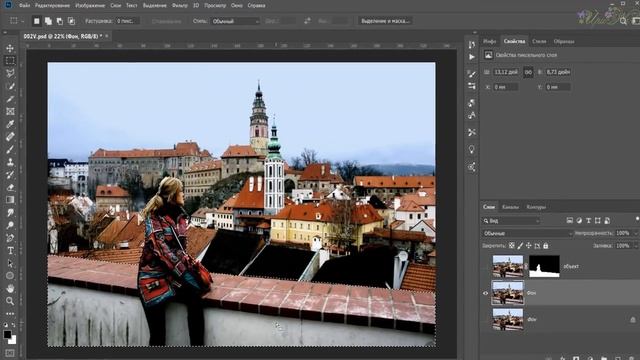Select the Eraser tool
This screenshot has width=640, height=360.
(10, 187)
